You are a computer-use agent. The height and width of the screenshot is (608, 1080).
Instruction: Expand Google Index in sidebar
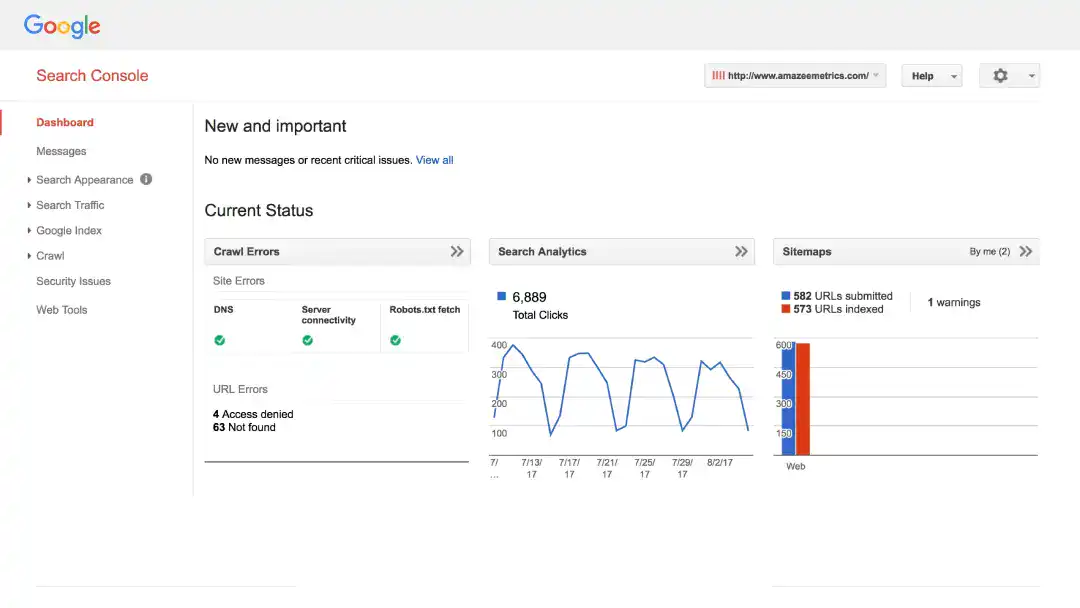point(29,231)
